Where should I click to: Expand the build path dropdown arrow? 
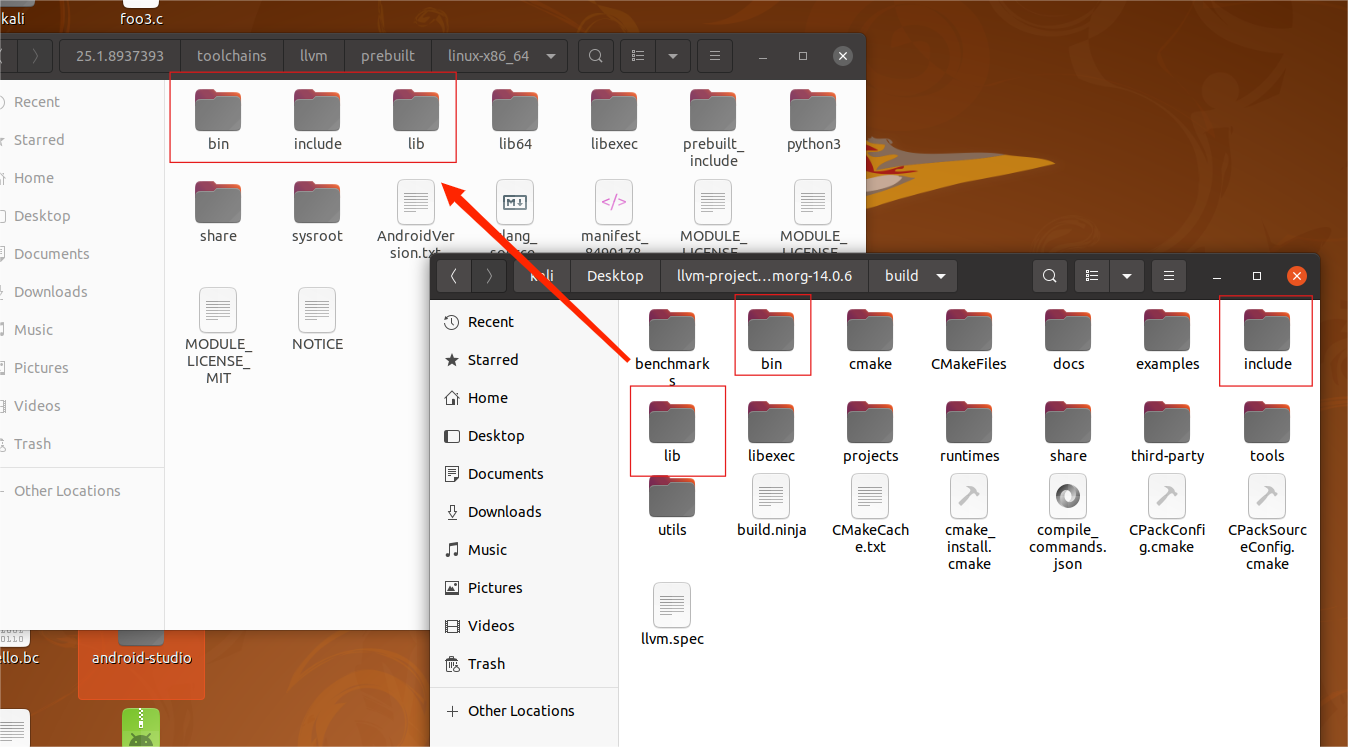coord(941,276)
